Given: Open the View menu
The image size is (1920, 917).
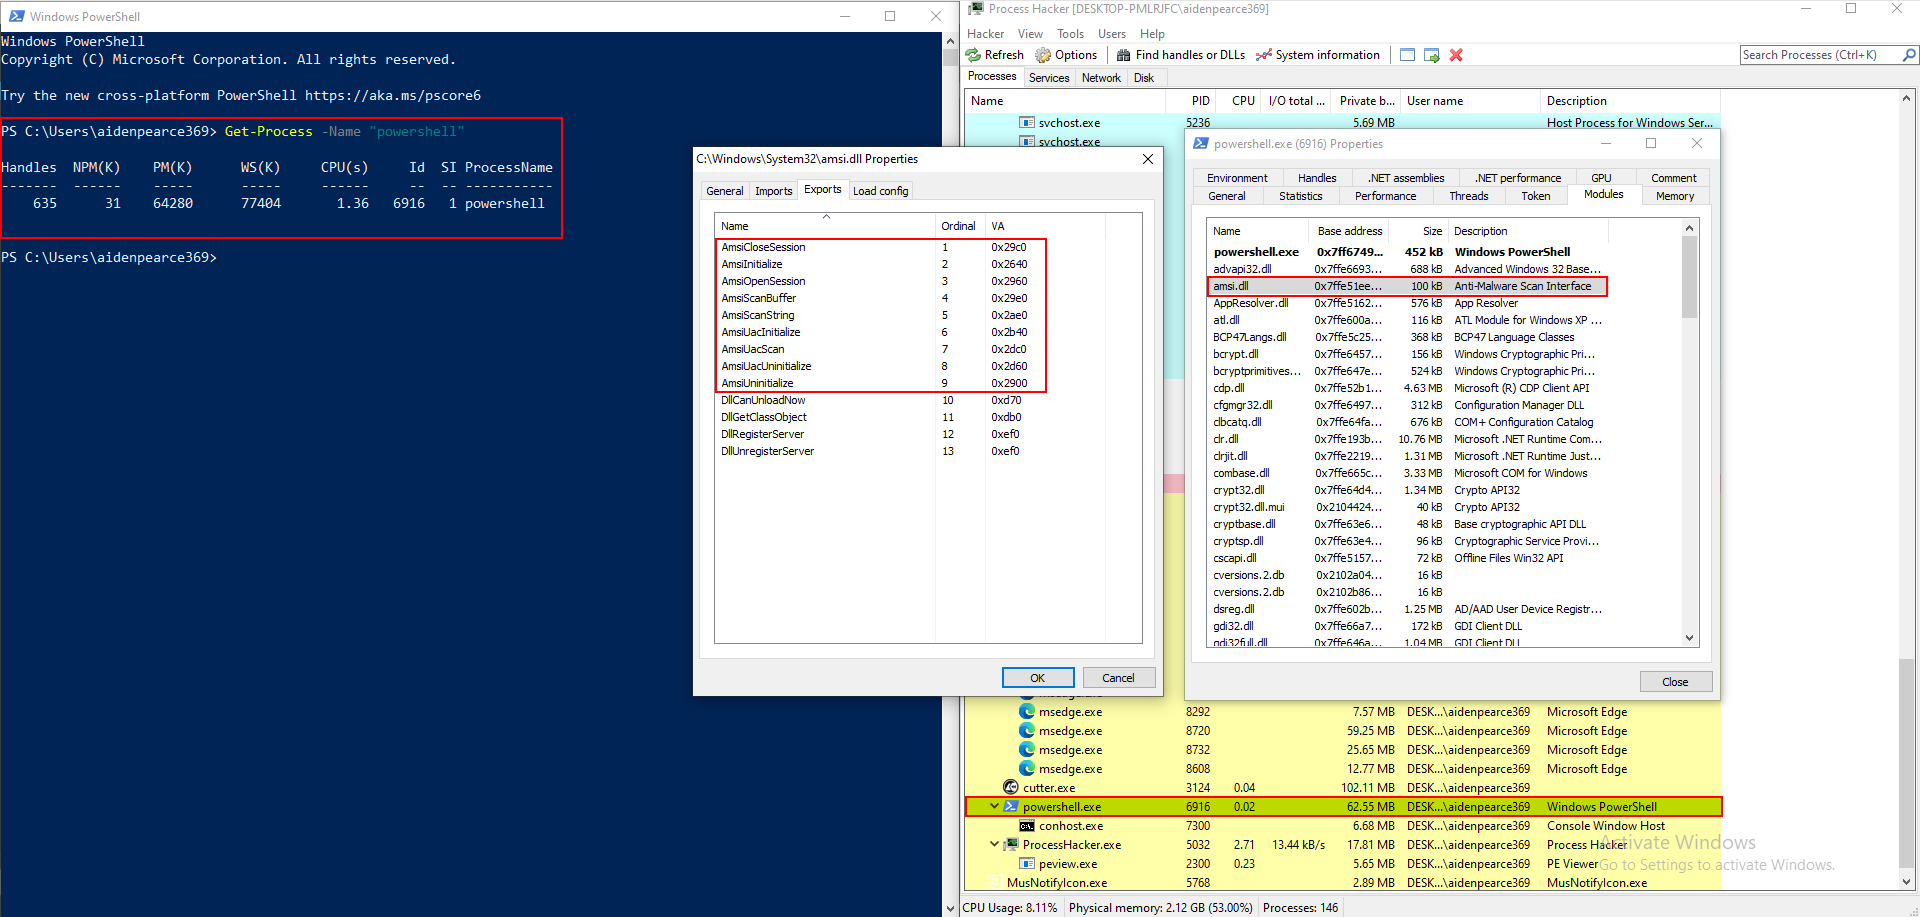Looking at the screenshot, I should pos(1030,34).
